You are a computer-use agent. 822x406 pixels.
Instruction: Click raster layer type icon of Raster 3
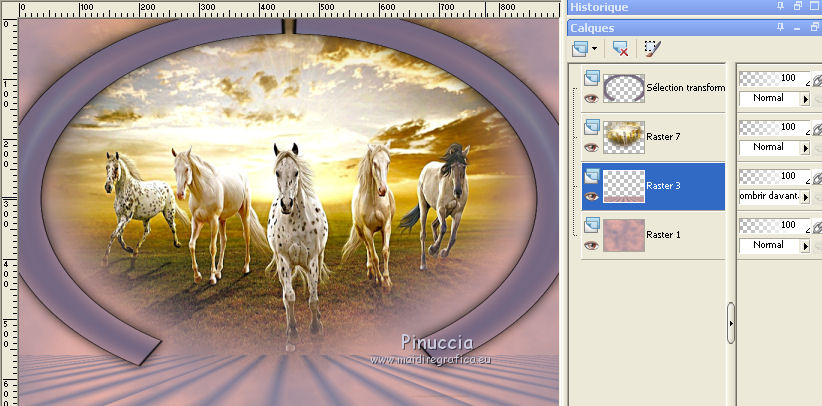pyautogui.click(x=592, y=176)
